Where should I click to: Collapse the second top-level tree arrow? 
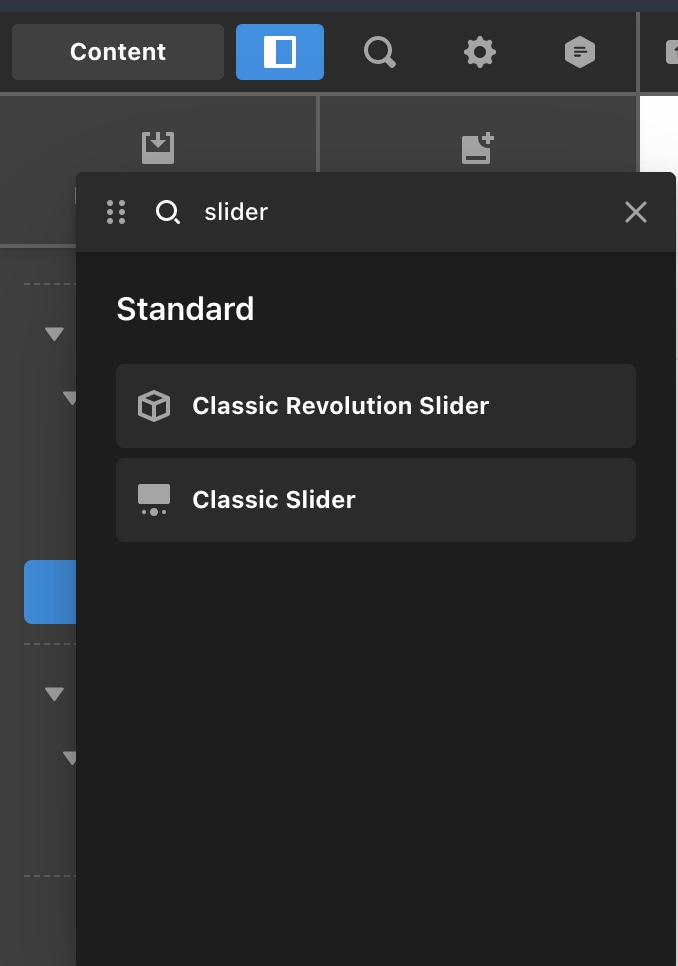click(x=54, y=694)
